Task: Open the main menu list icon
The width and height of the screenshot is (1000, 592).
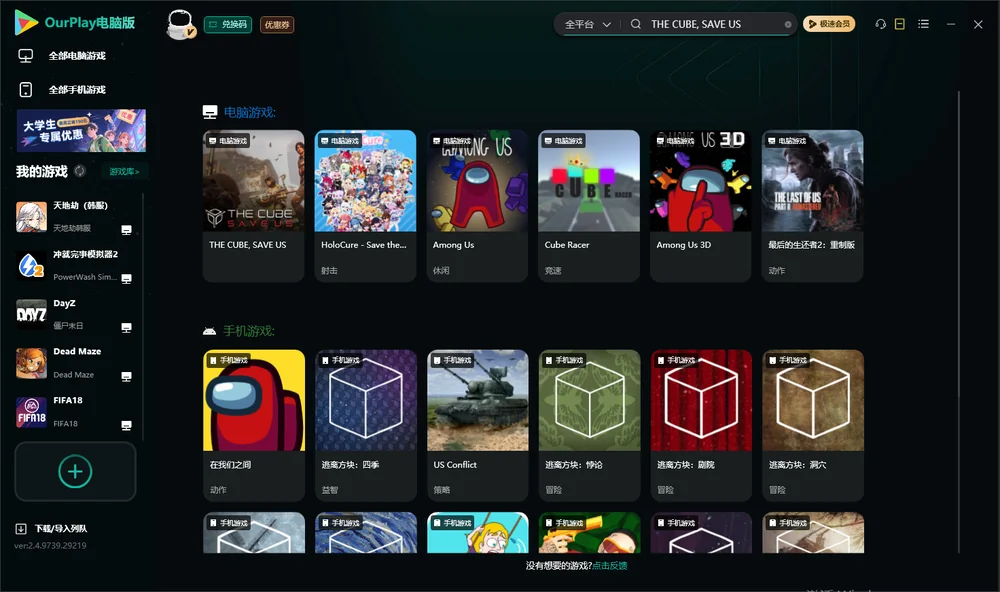Action: tap(923, 24)
